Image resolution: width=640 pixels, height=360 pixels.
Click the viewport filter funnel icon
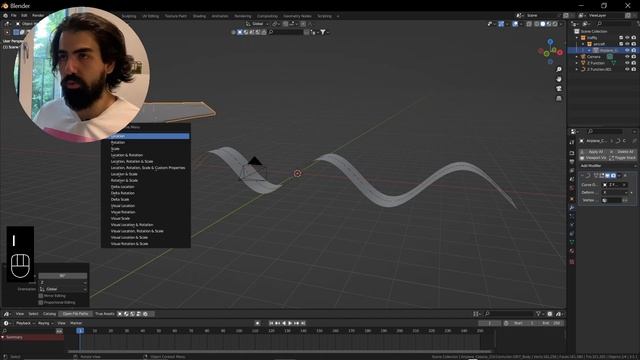point(323,32)
